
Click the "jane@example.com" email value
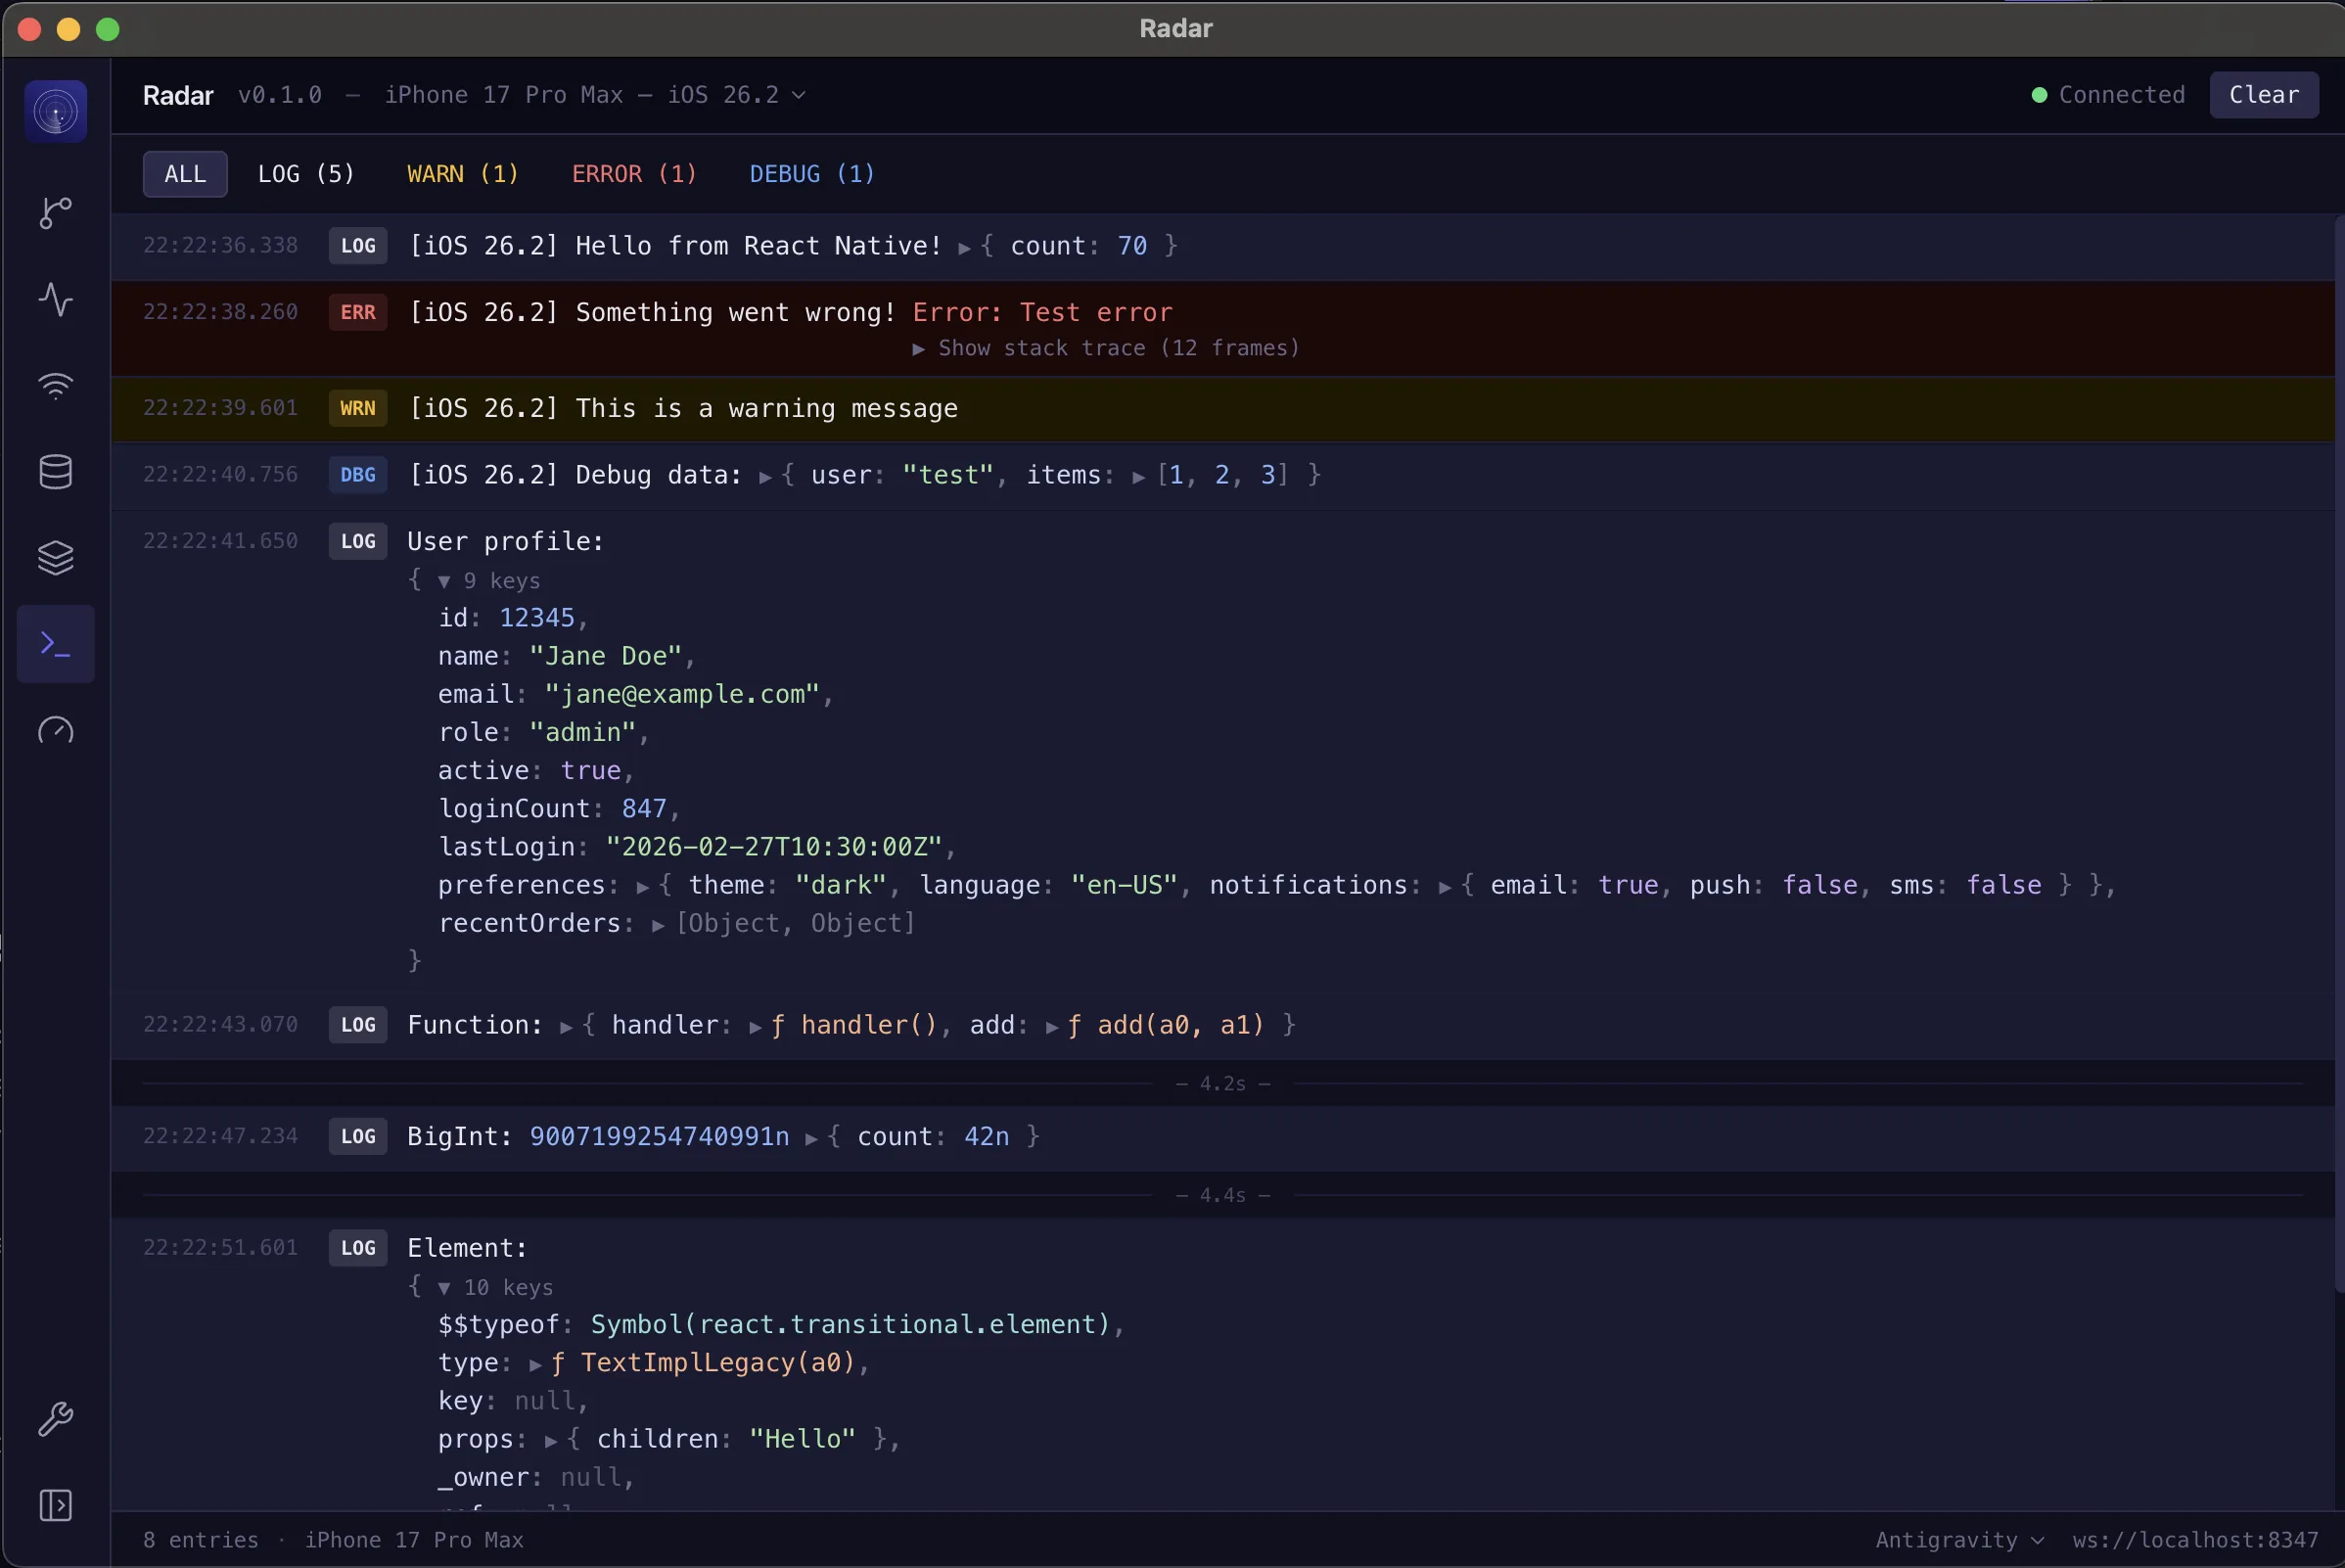pos(682,694)
